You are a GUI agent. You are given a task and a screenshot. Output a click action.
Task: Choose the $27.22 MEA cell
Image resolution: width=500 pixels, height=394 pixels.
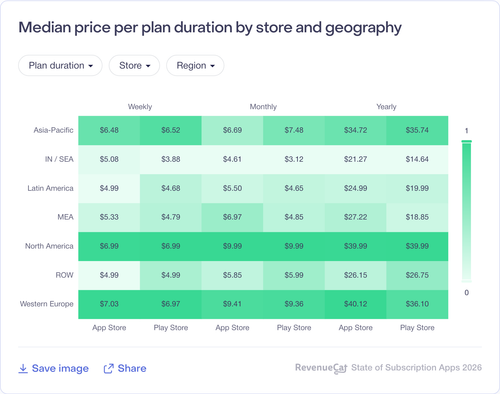click(x=356, y=217)
